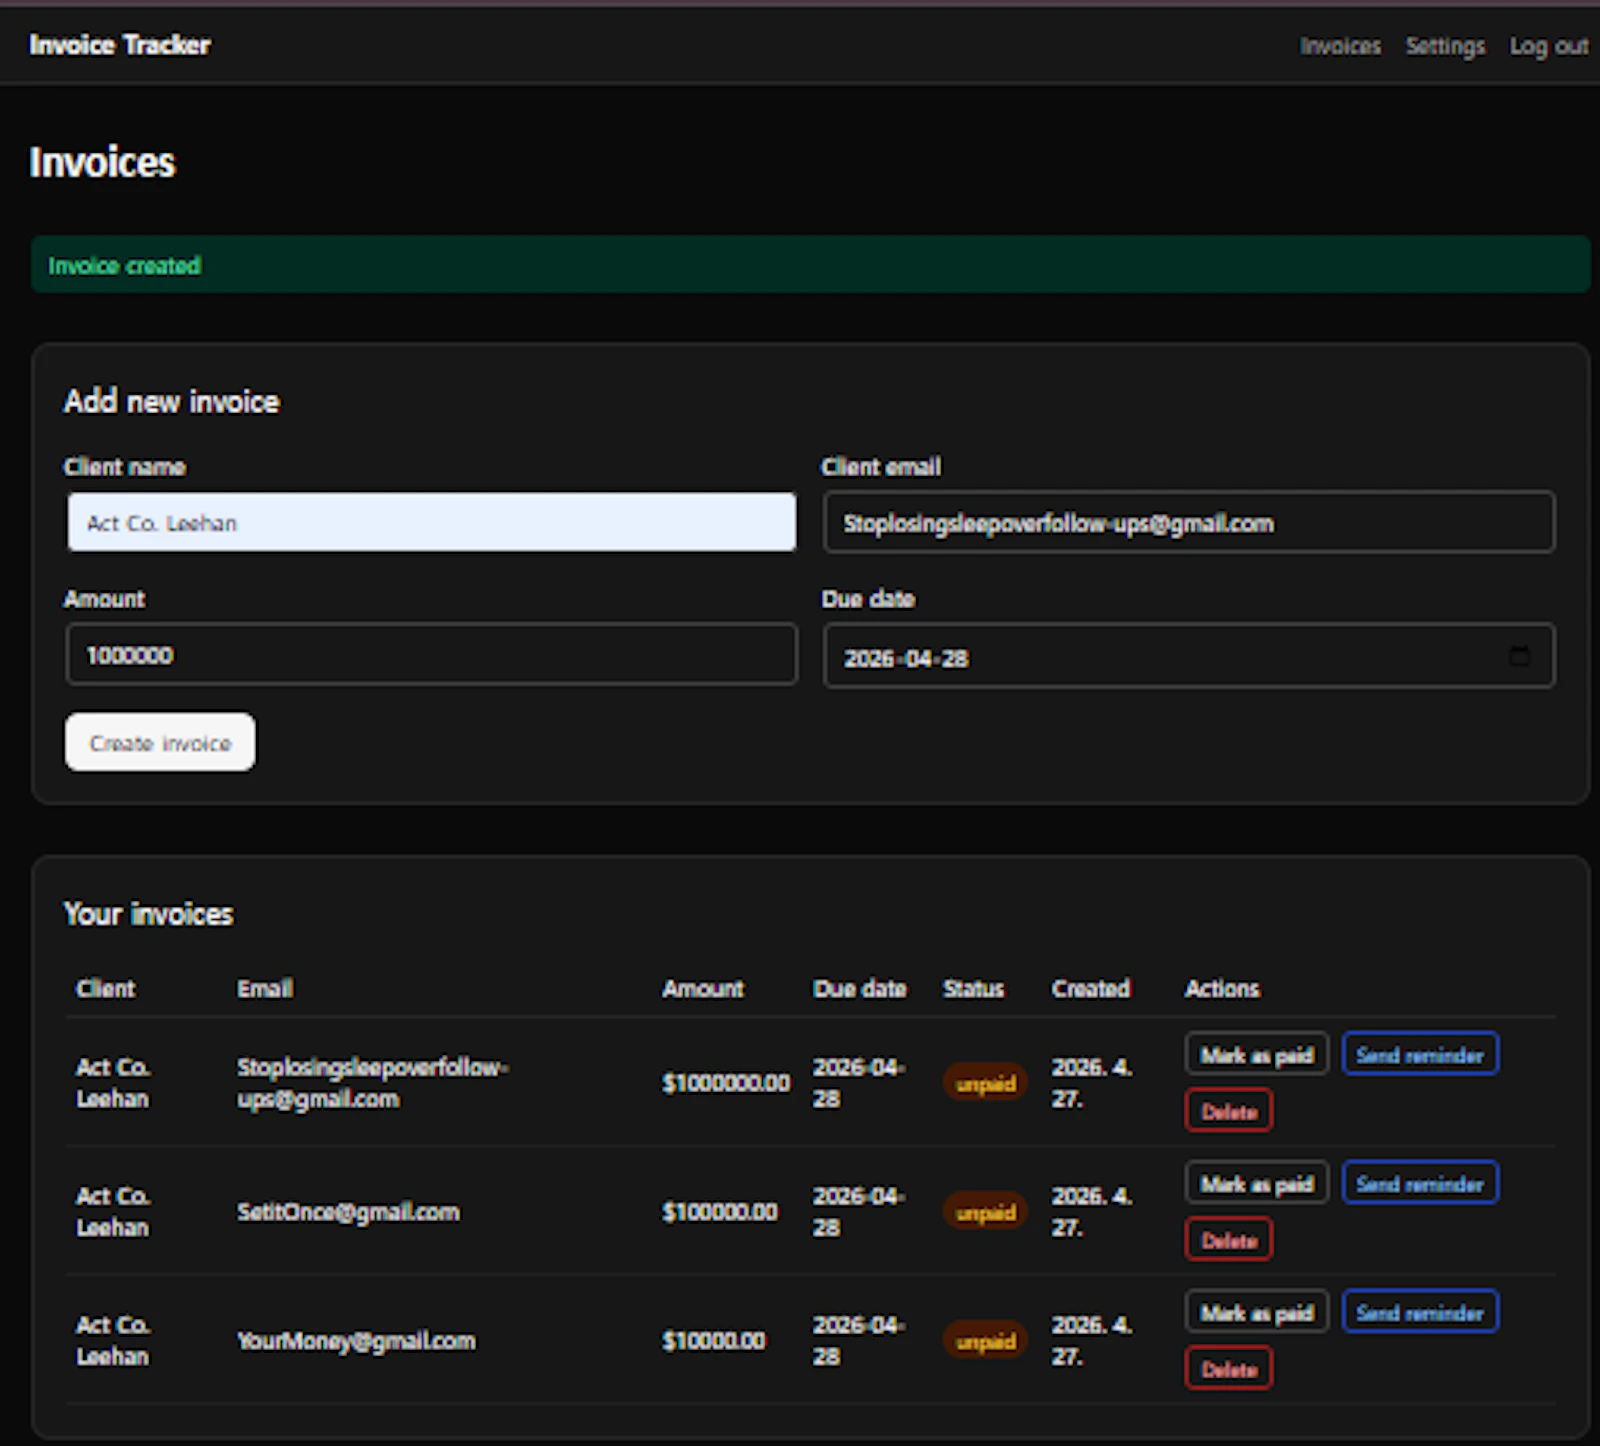Mark the $1000000.00 invoice as paid
This screenshot has width=1600, height=1446.
[x=1257, y=1054]
